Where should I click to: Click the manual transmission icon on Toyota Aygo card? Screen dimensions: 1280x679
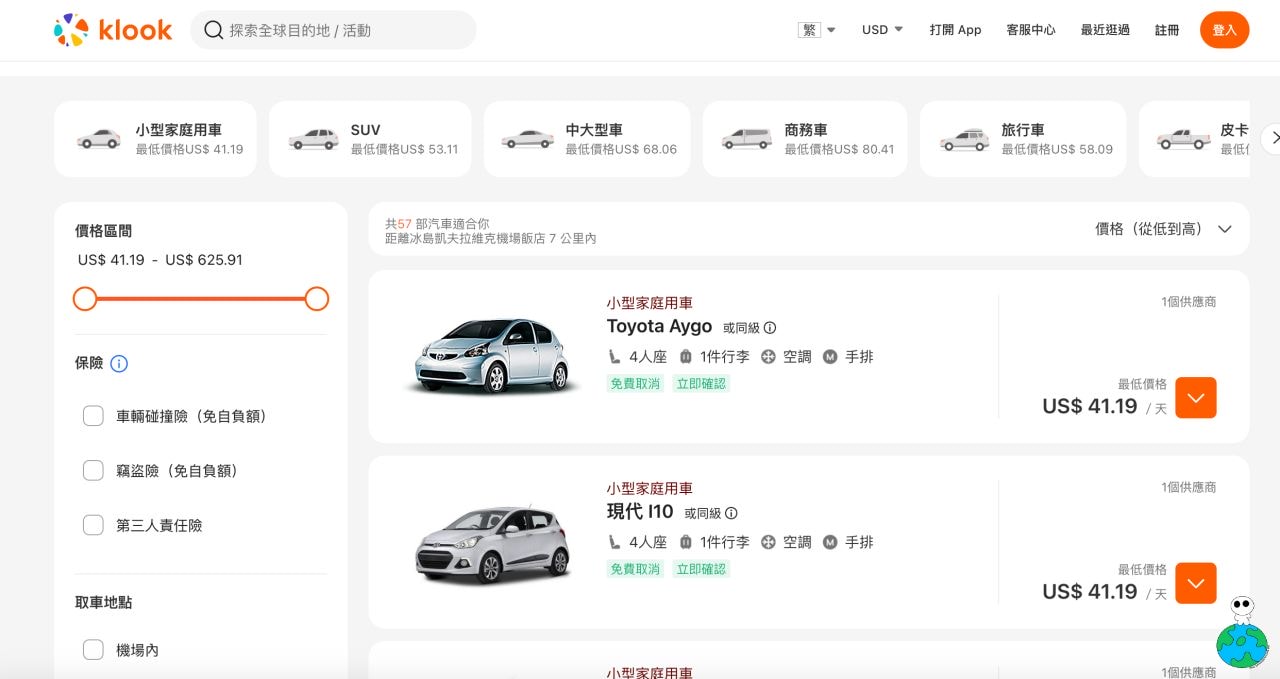click(x=830, y=356)
